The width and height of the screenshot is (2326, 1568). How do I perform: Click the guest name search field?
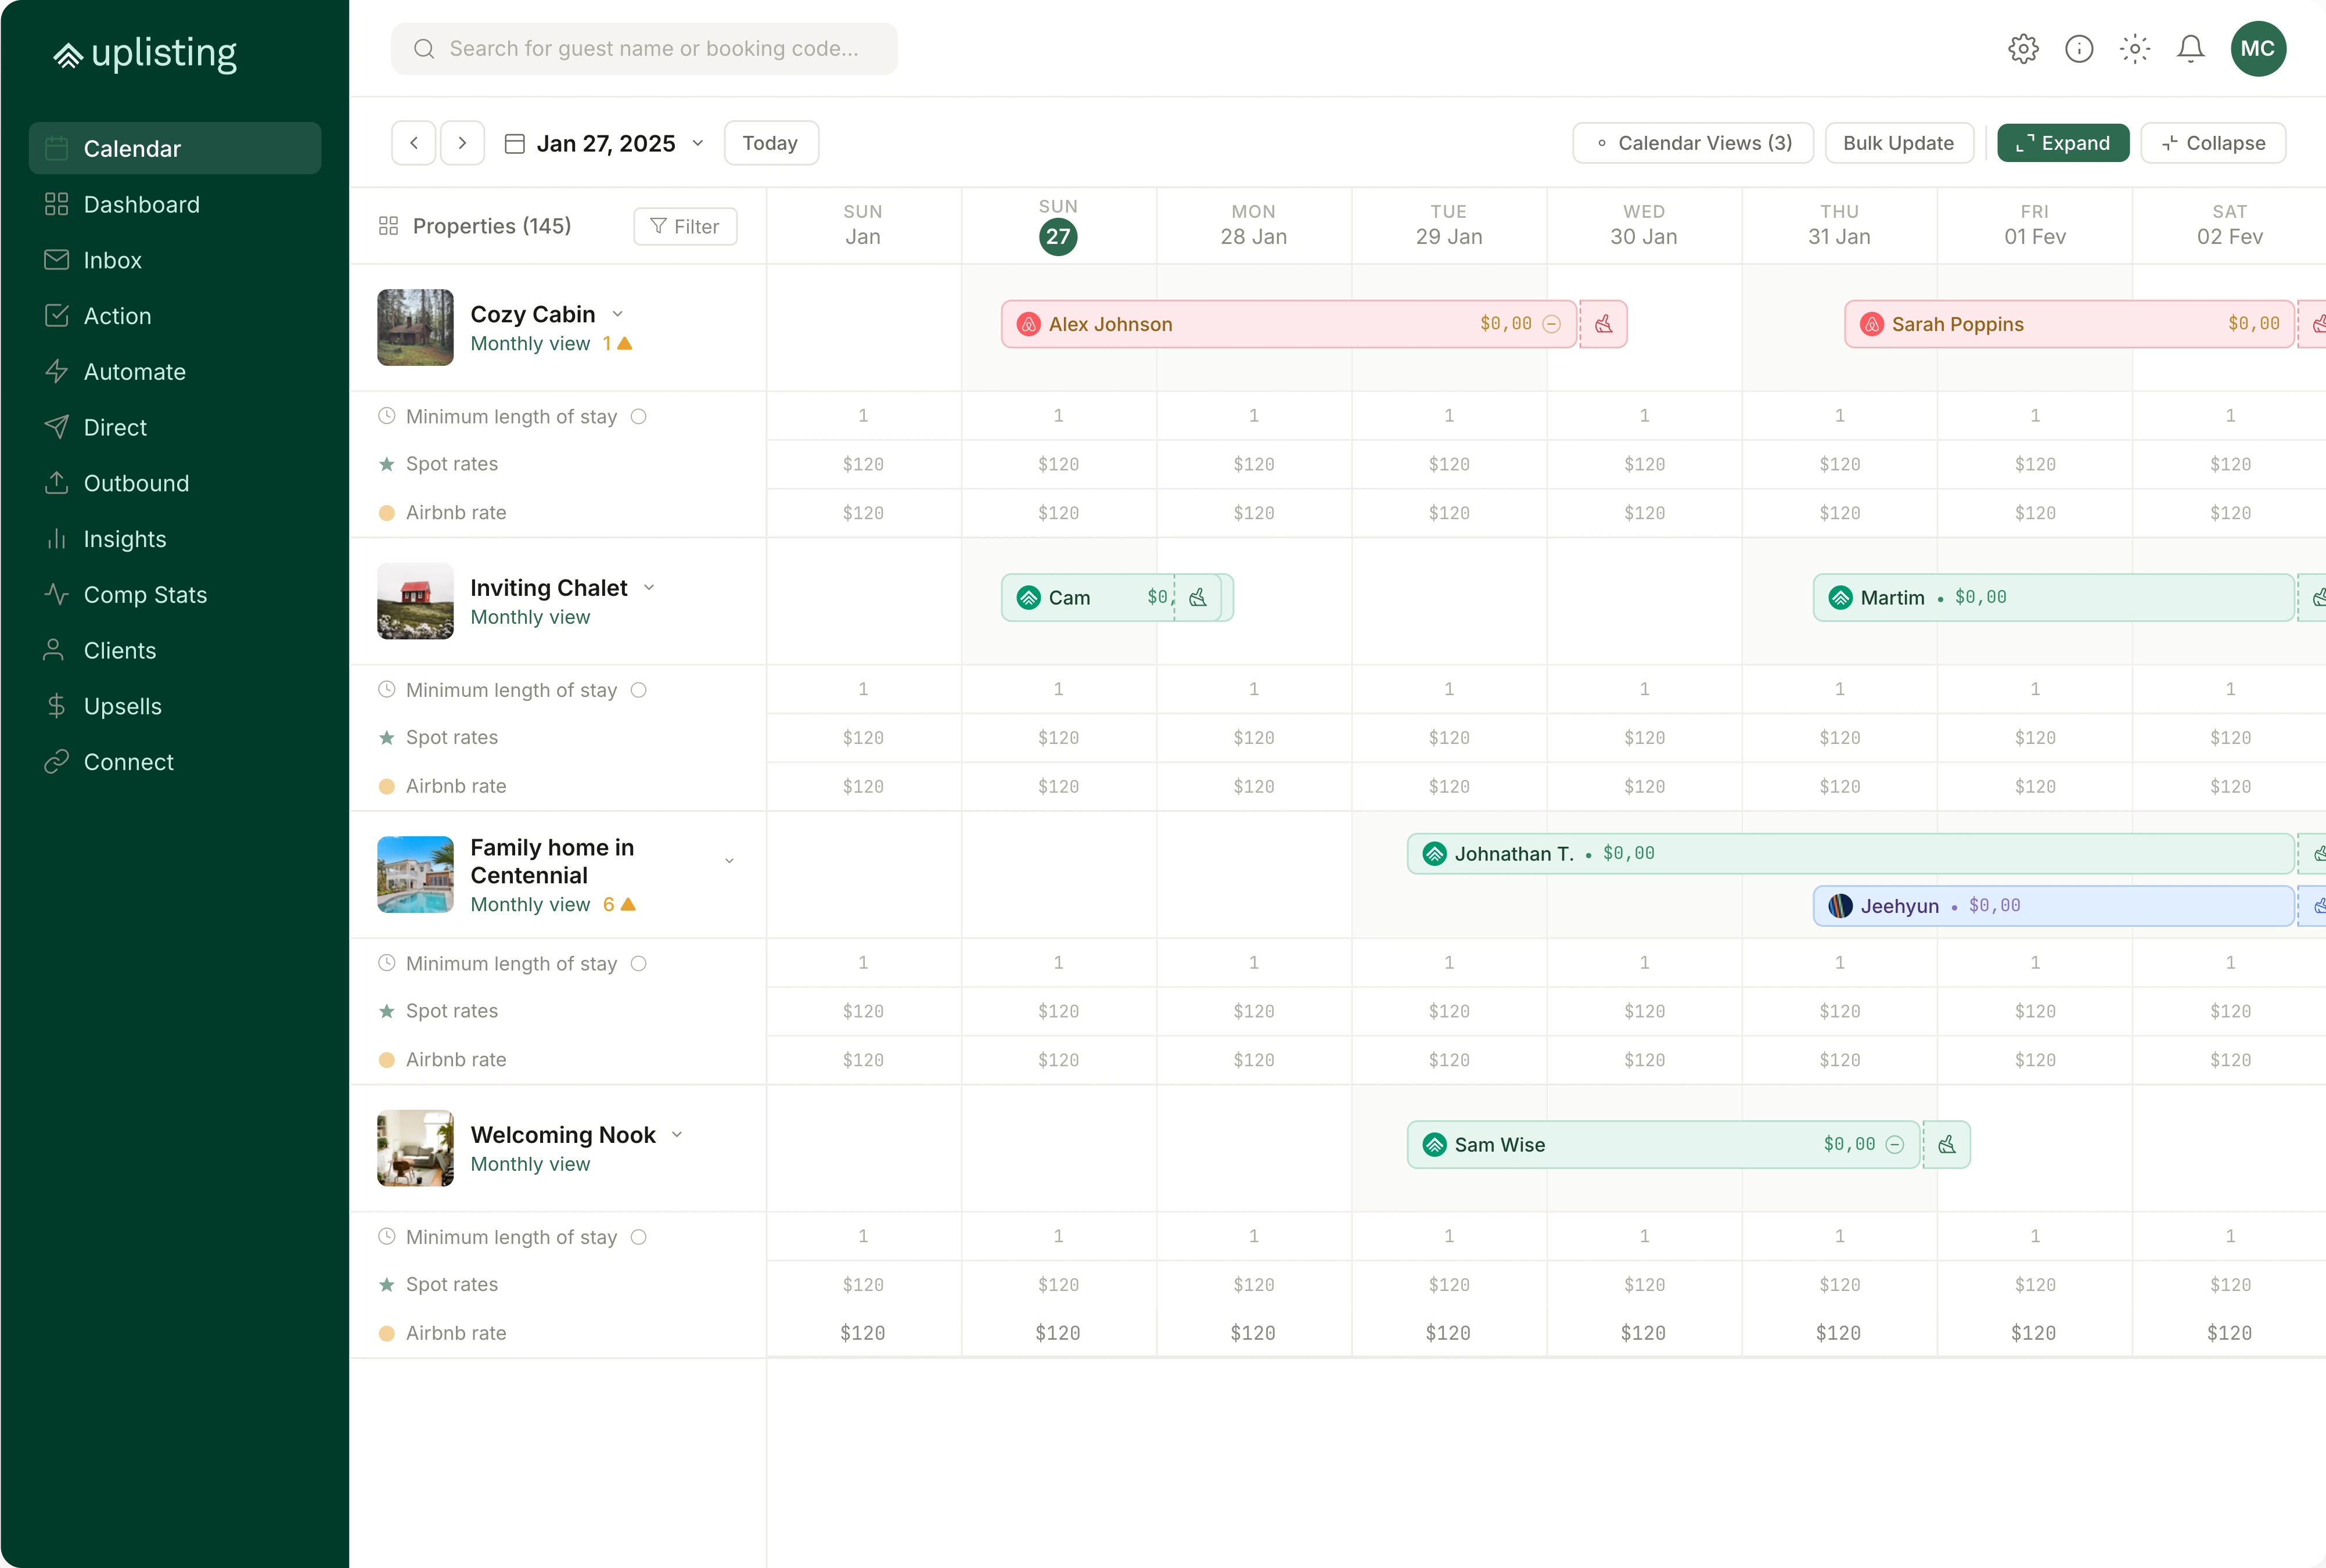click(x=645, y=48)
